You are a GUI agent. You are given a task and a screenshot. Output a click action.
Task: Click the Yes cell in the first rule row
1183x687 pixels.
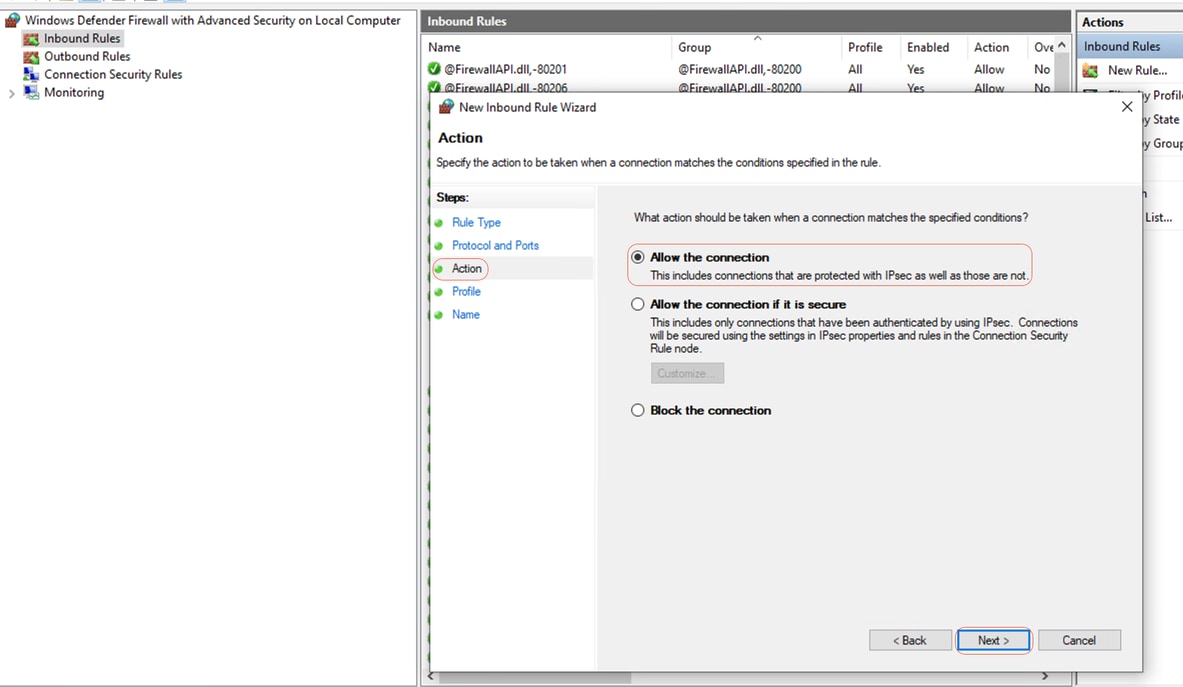(915, 69)
